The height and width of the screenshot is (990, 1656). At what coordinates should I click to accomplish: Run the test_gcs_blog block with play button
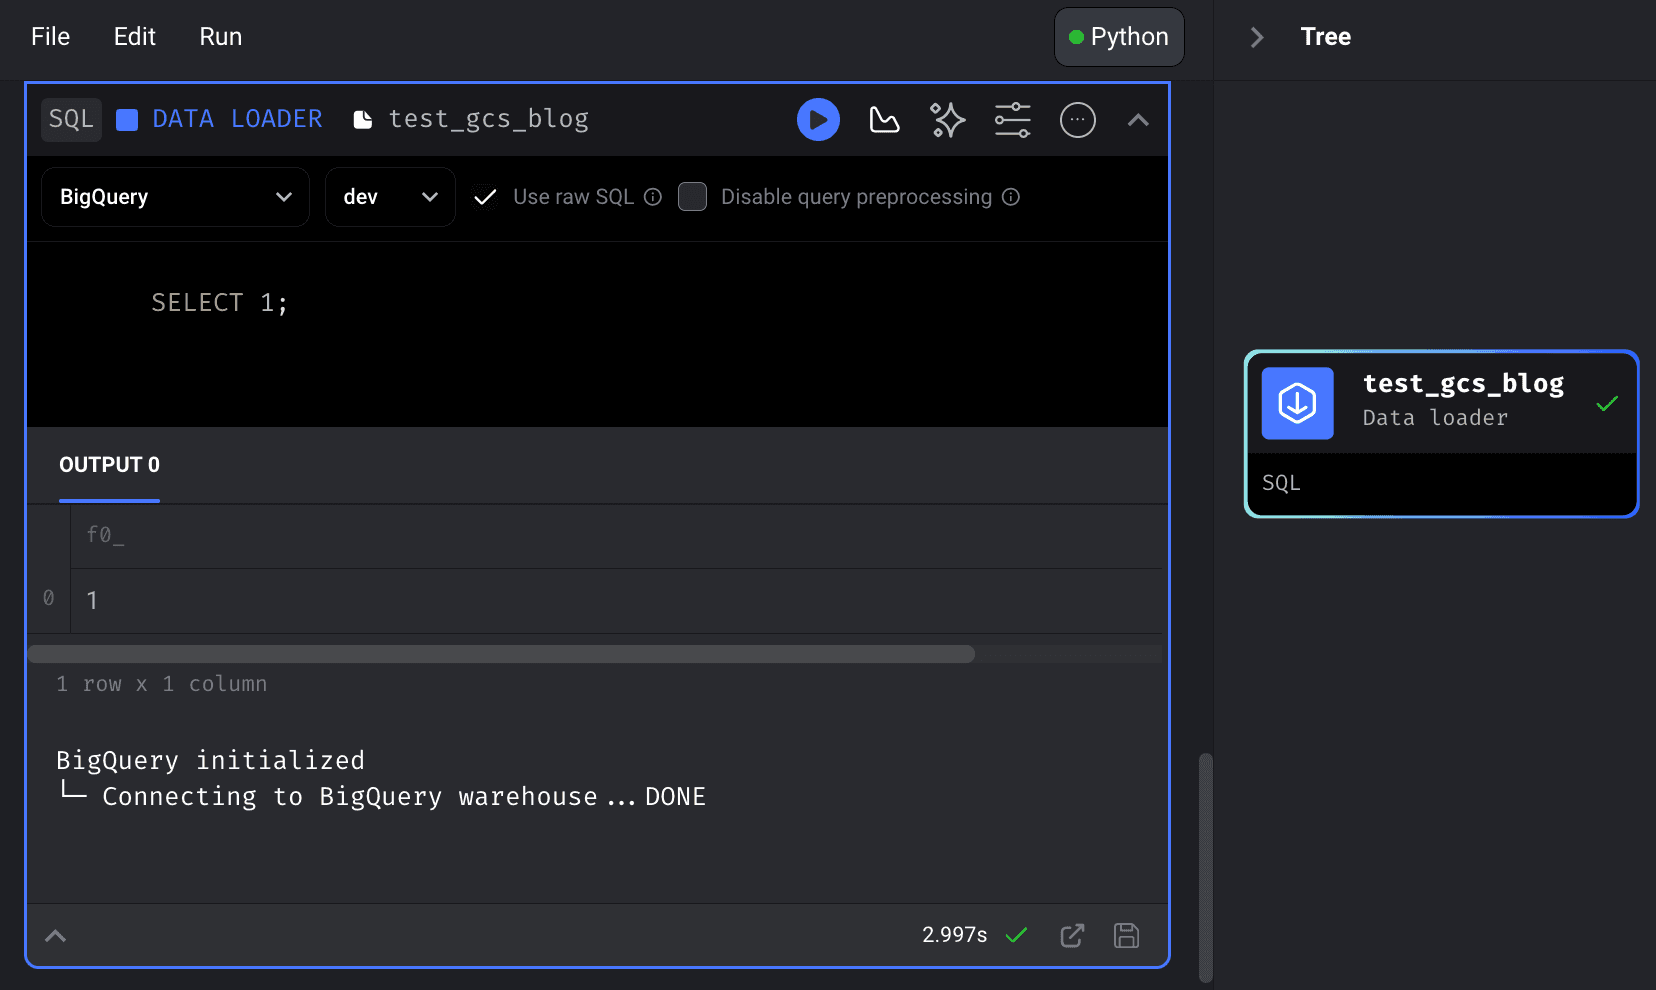818,120
